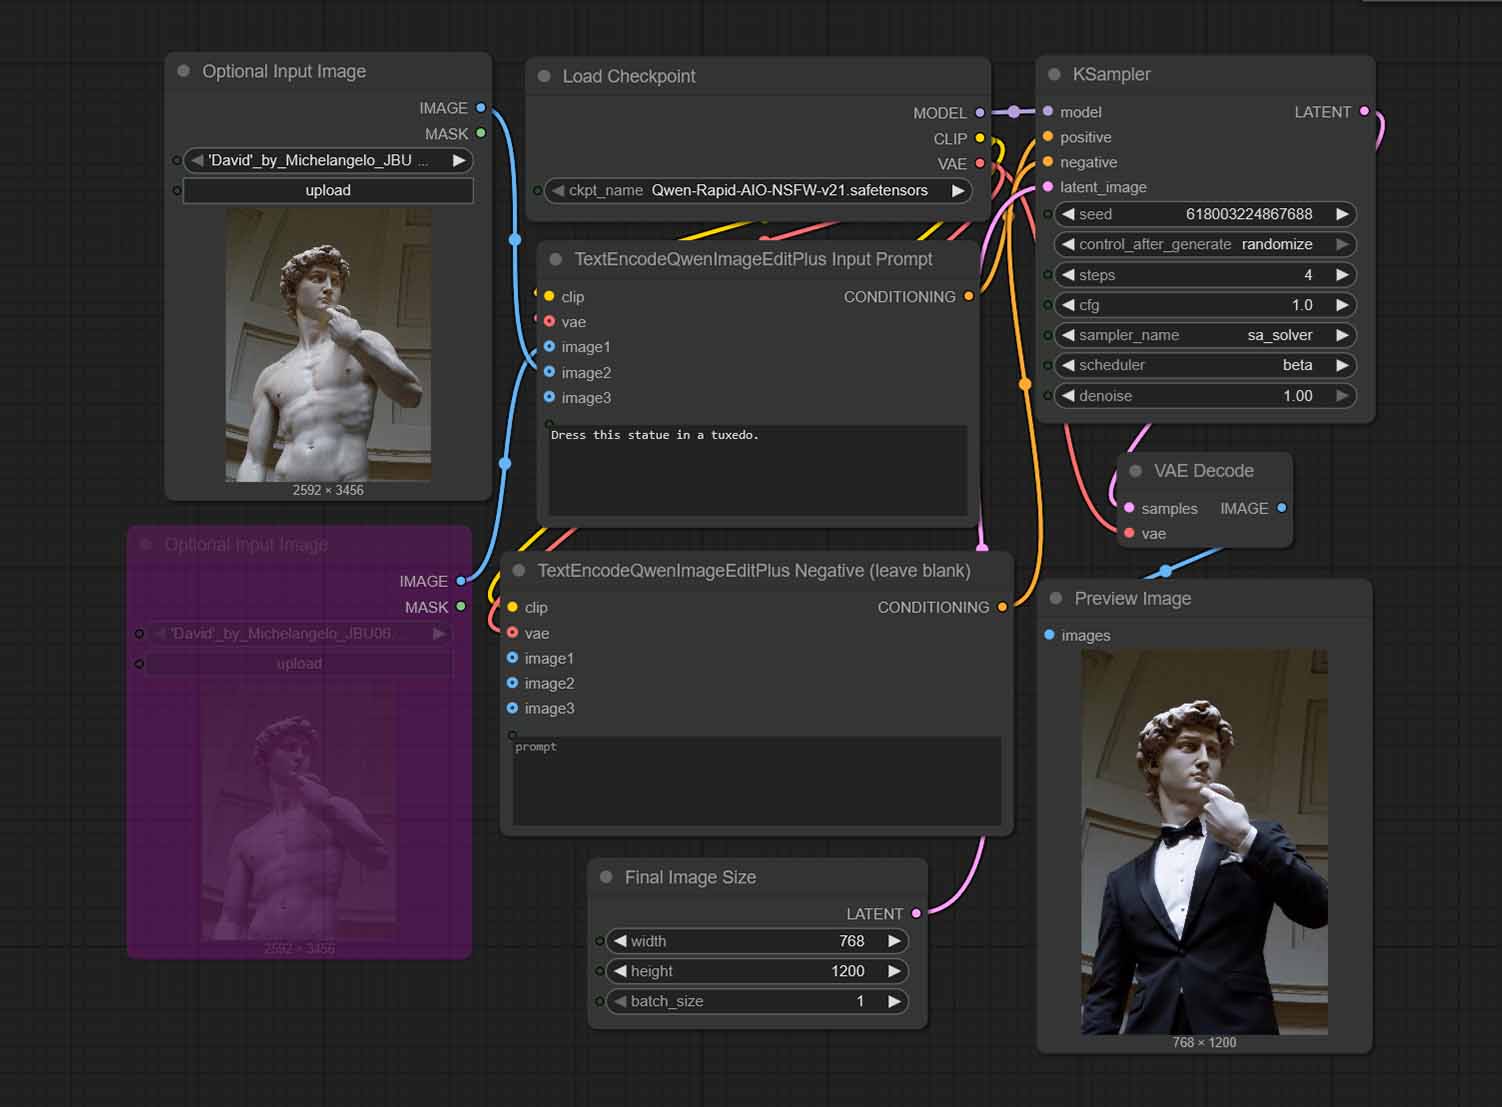Screen dimensions: 1502x1107
Task: Click the images input socket on Preview Image
Action: point(1048,634)
